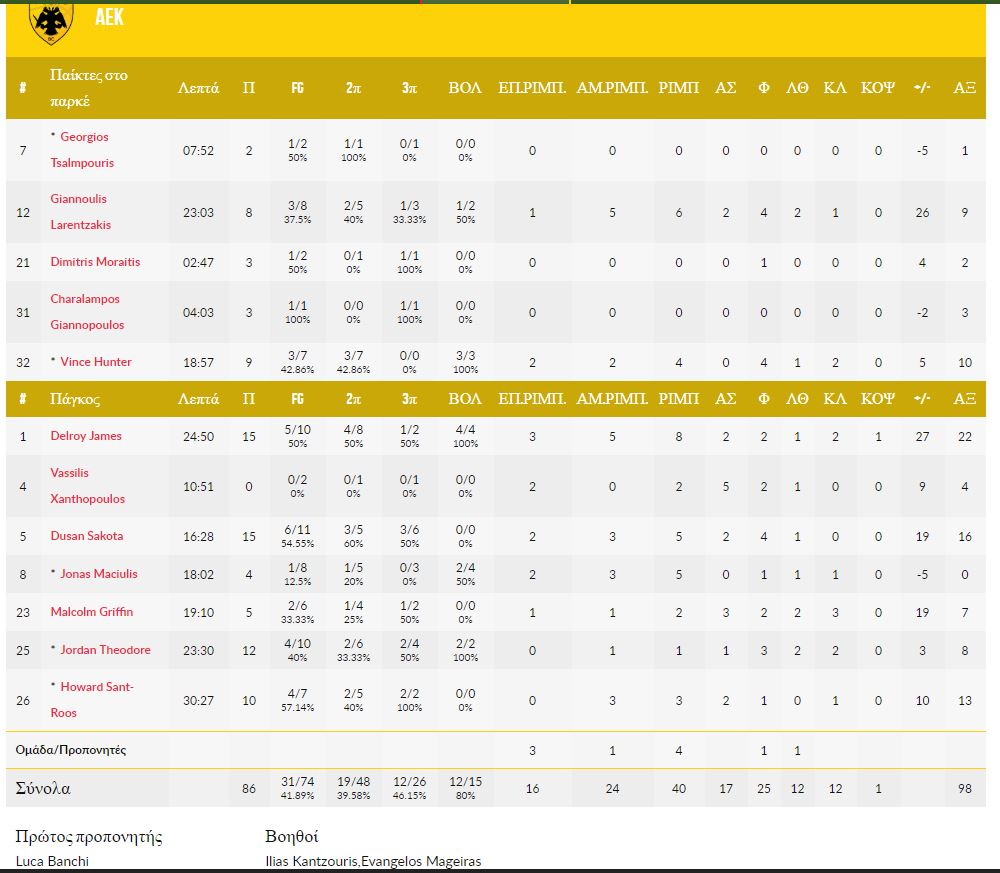1000x873 pixels.
Task: Select Jonas Maciulis player link
Action: tap(98, 574)
